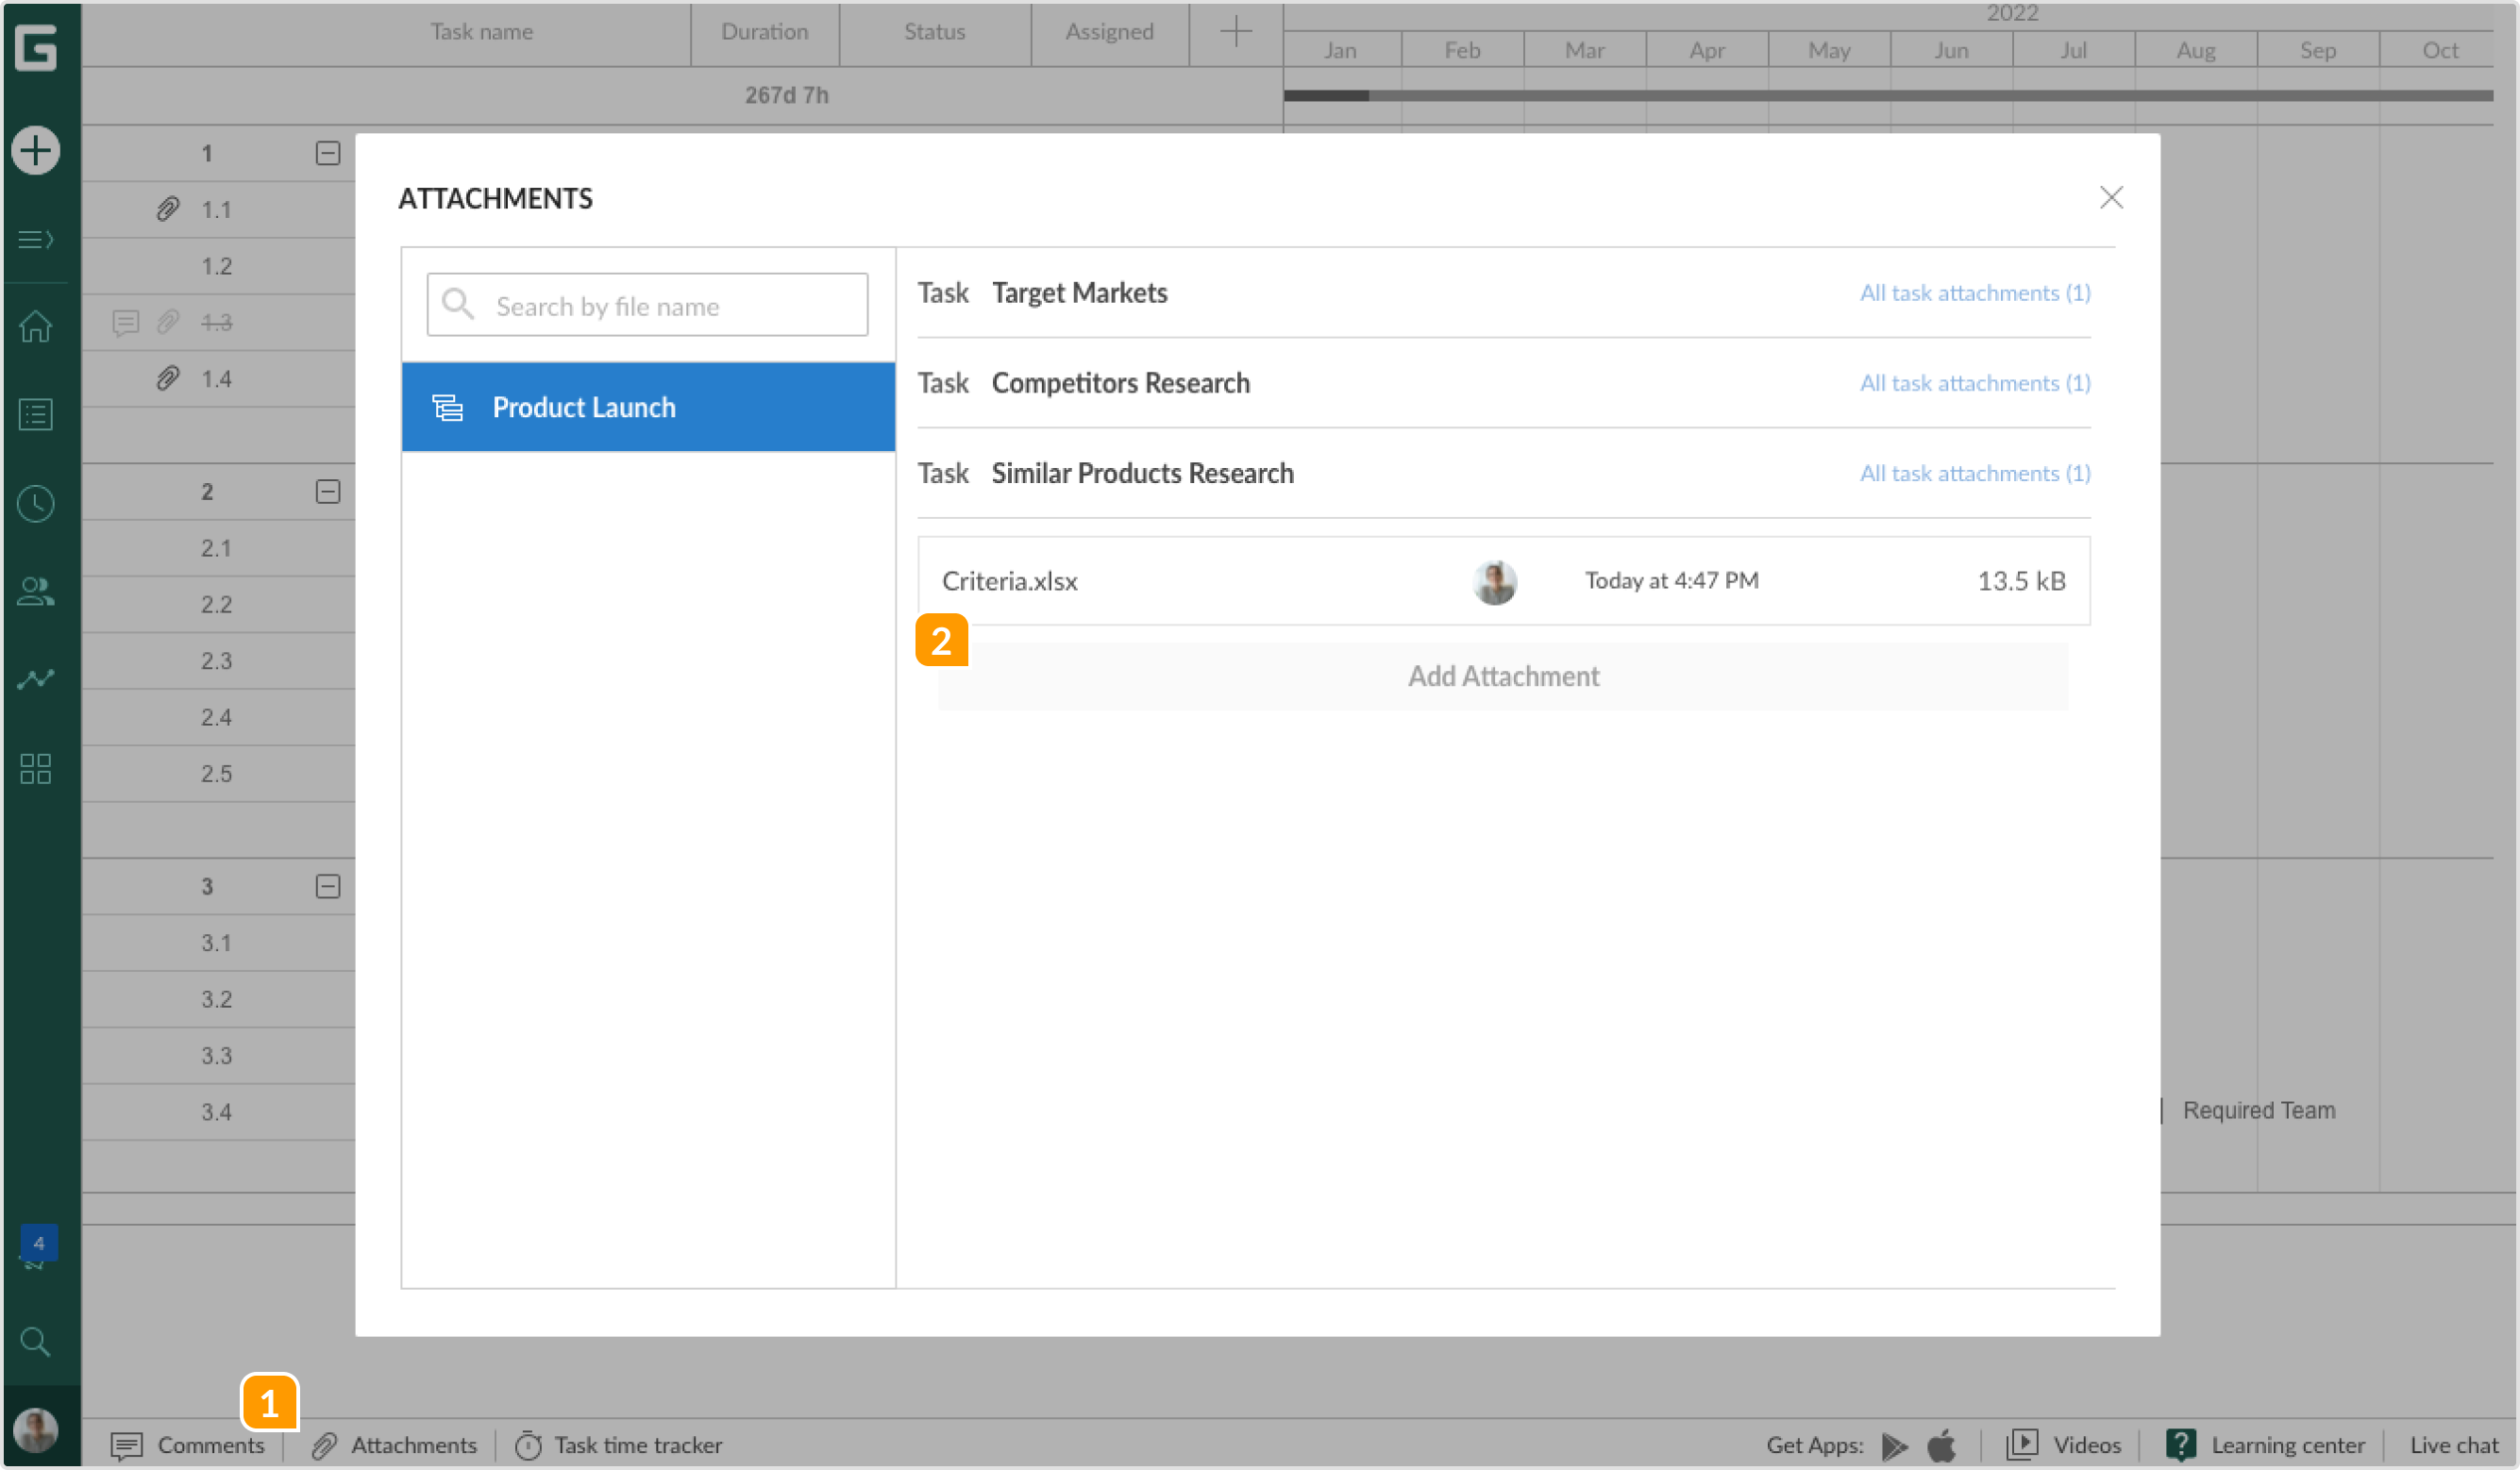Click the Search by file name field
The width and height of the screenshot is (2520, 1470).
647,305
